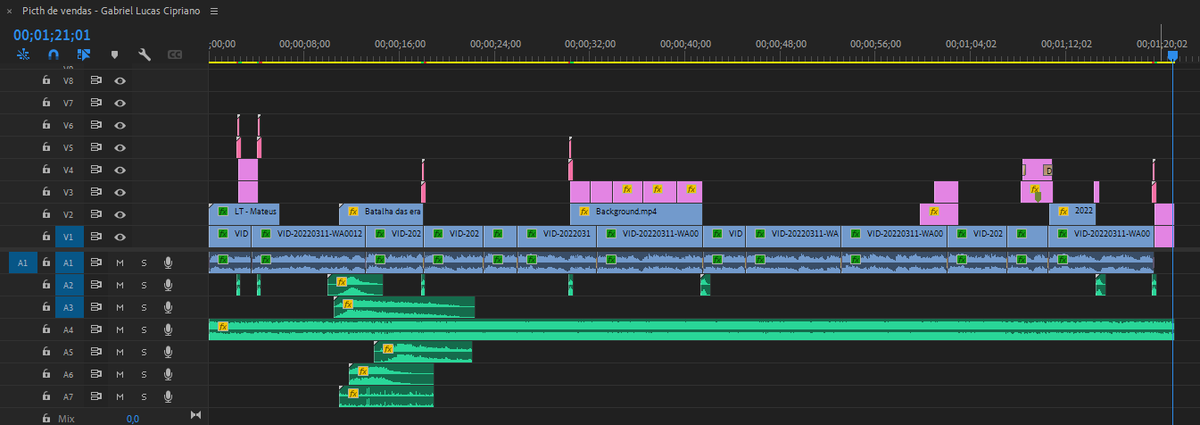Enable voice-over record on track A1
Screen dimensions: 1200x425
point(168,262)
